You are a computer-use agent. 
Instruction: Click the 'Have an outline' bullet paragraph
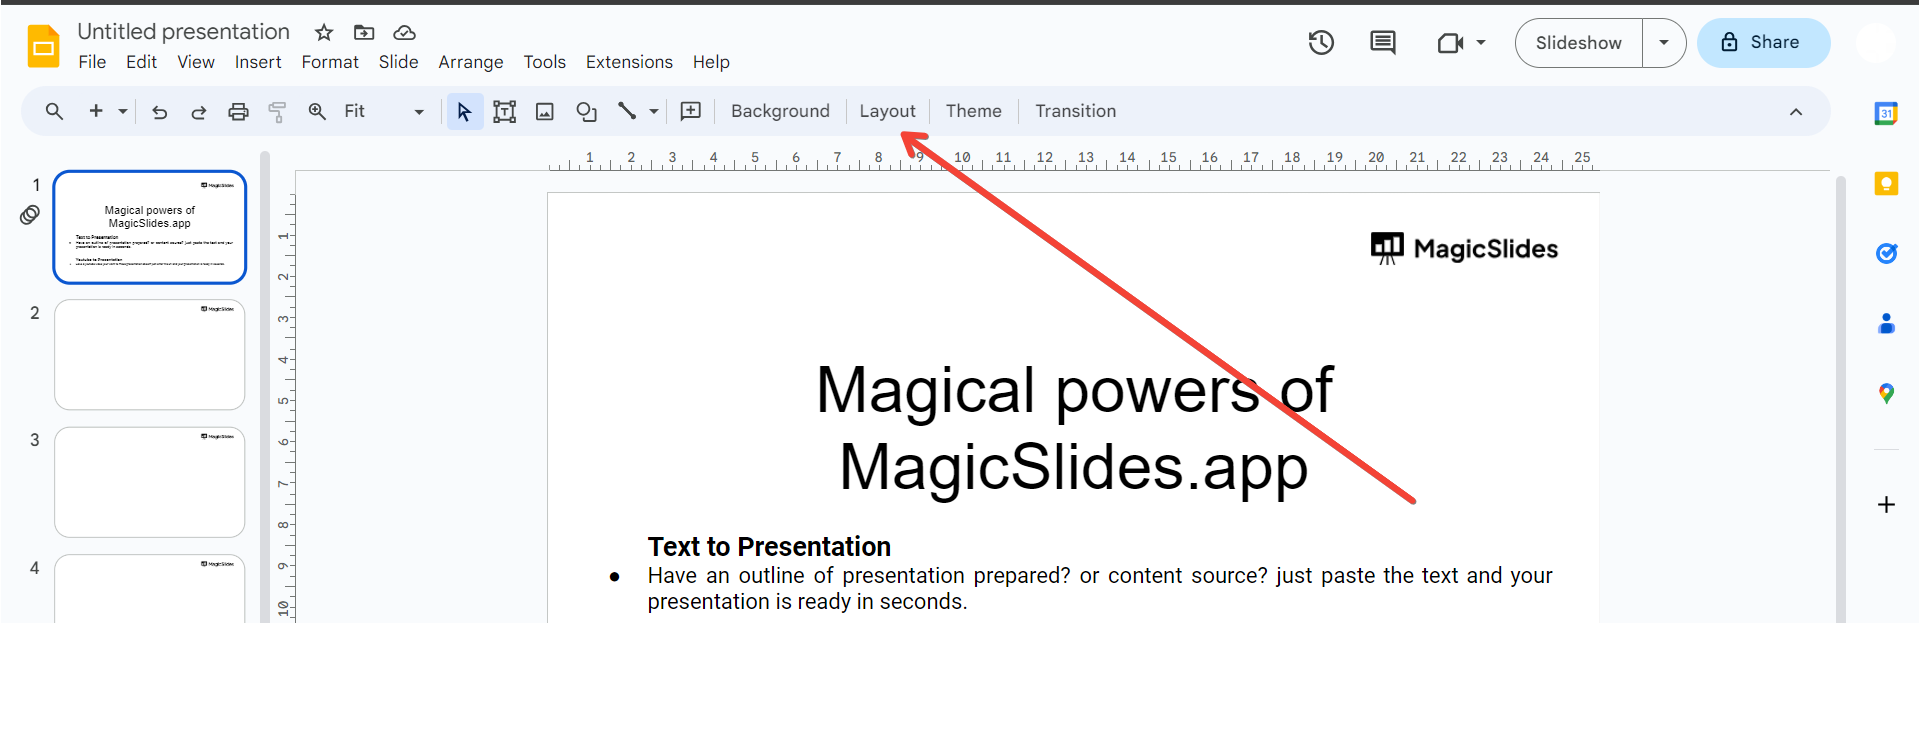[x=1100, y=588]
